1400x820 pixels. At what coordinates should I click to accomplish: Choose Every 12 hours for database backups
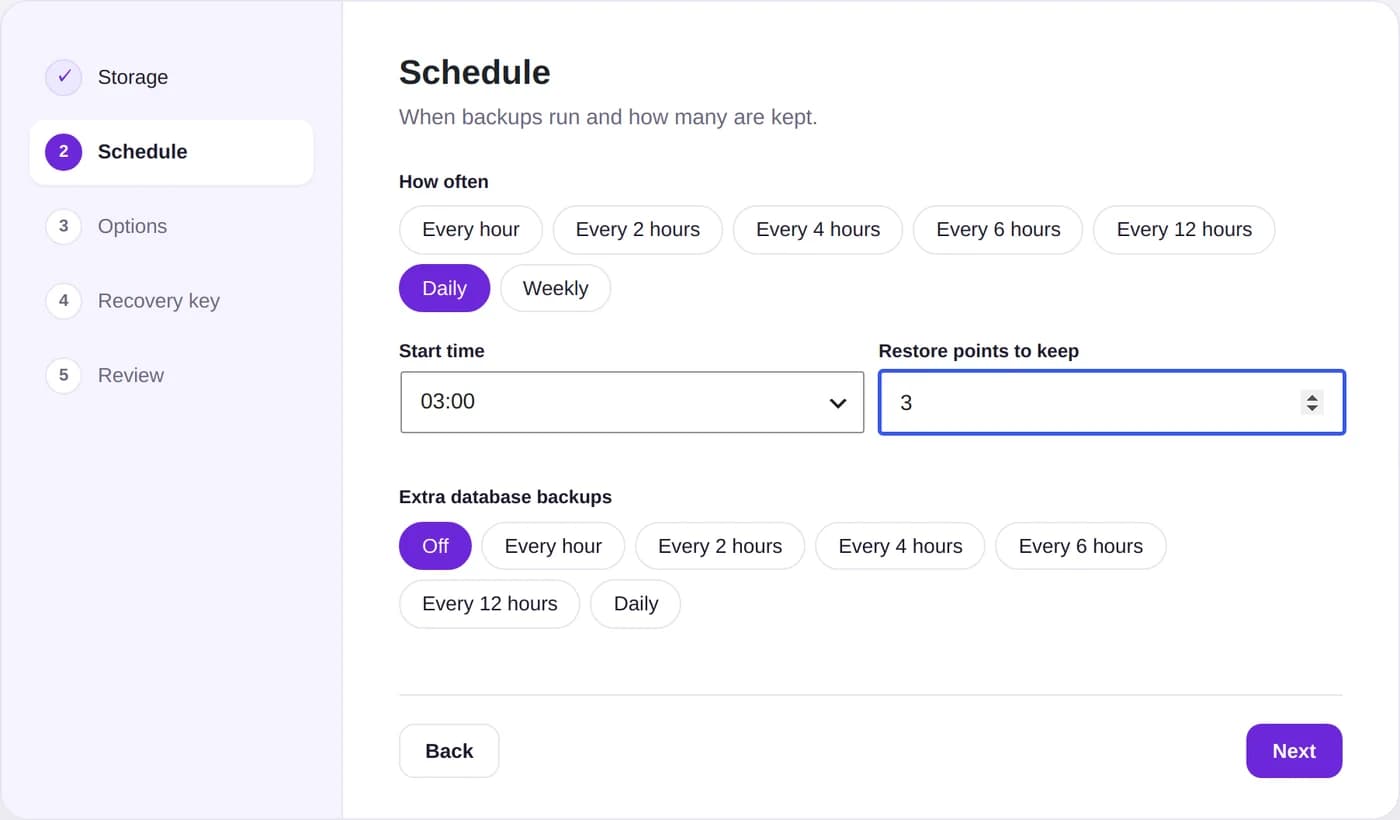489,604
